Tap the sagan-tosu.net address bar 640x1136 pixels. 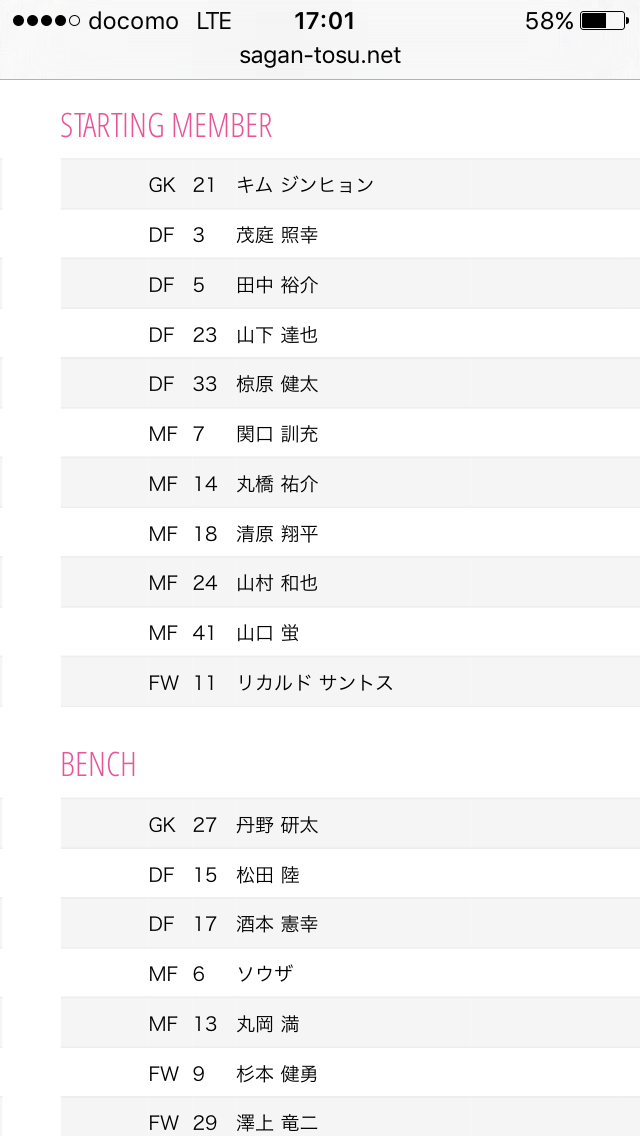(320, 56)
